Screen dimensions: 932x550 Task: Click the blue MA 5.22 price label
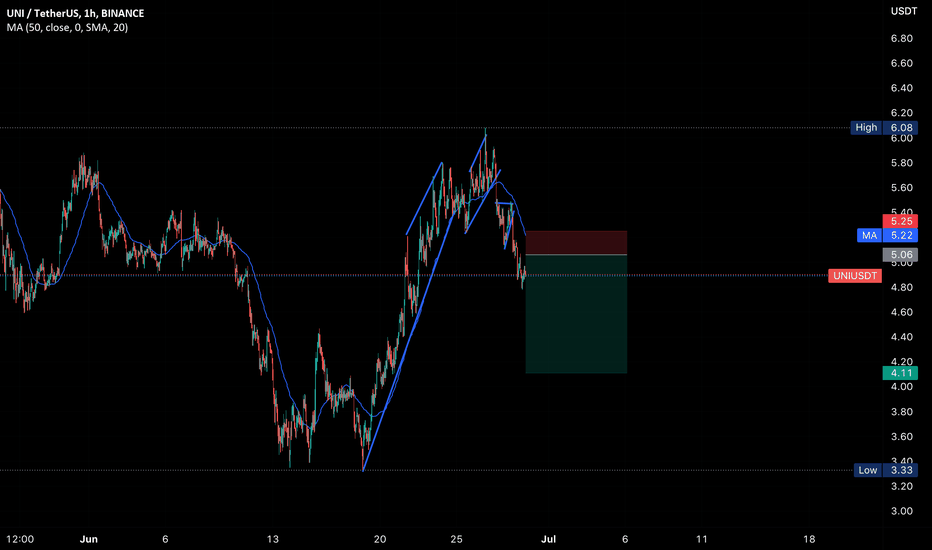[x=887, y=235]
